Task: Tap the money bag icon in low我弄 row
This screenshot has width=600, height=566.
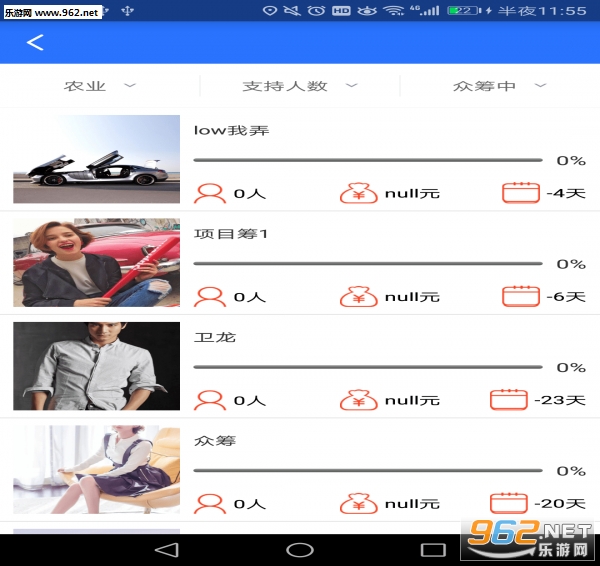Action: pos(359,193)
